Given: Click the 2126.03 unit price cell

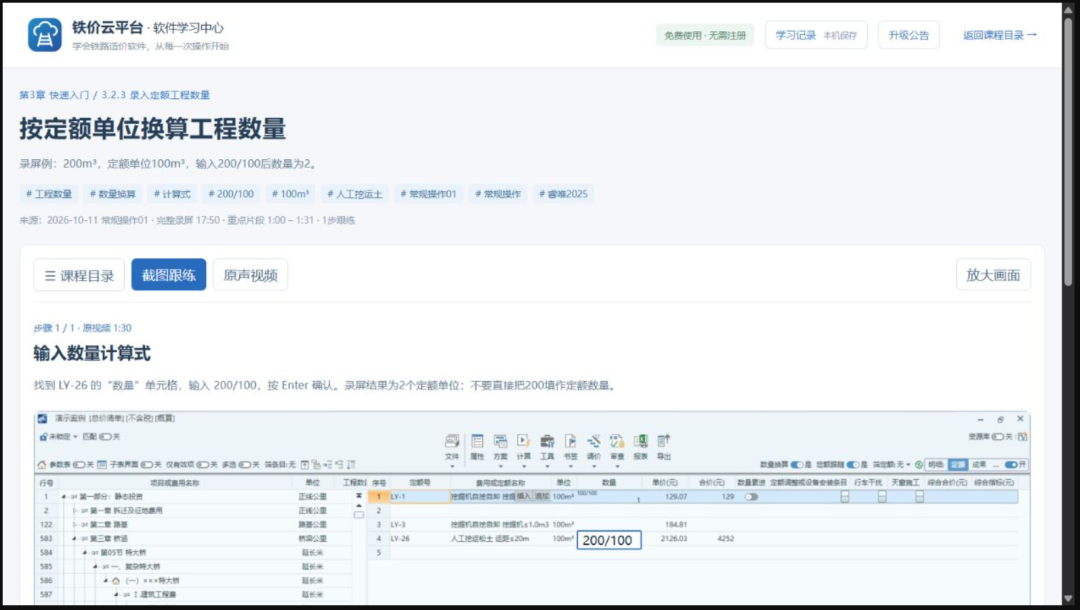Looking at the screenshot, I should 673,538.
